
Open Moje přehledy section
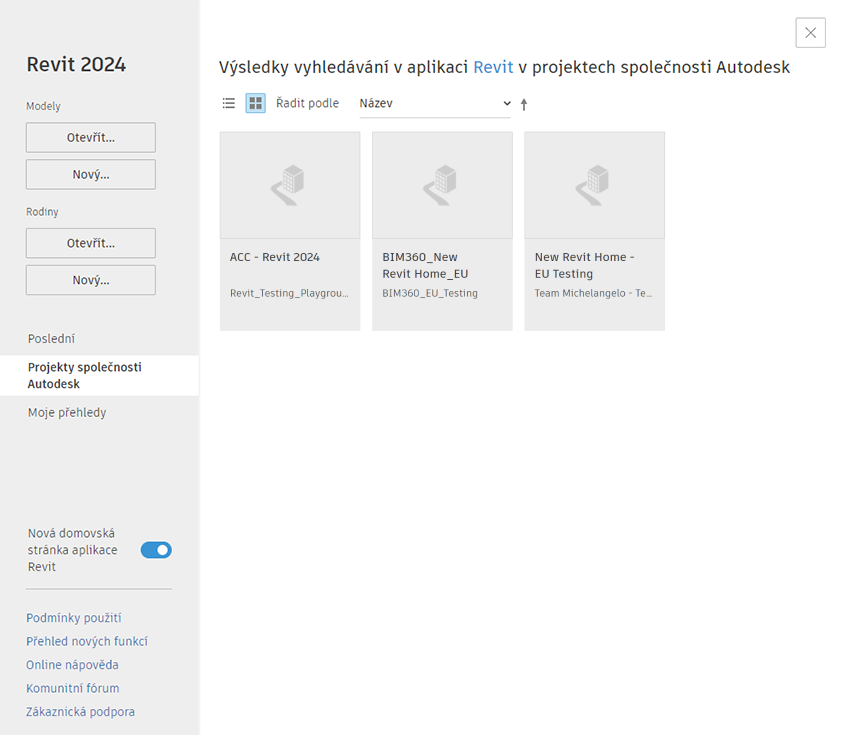click(x=67, y=413)
